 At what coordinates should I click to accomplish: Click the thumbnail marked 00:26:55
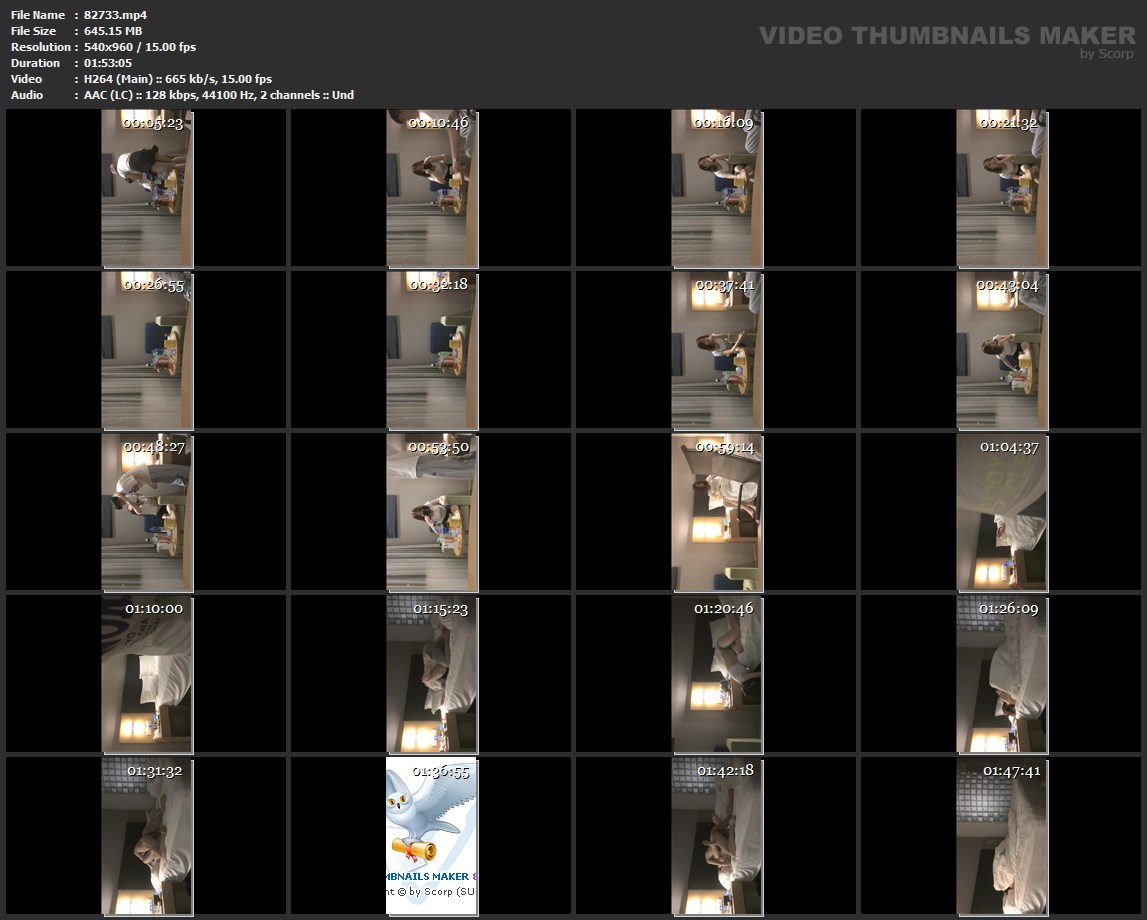(x=146, y=350)
